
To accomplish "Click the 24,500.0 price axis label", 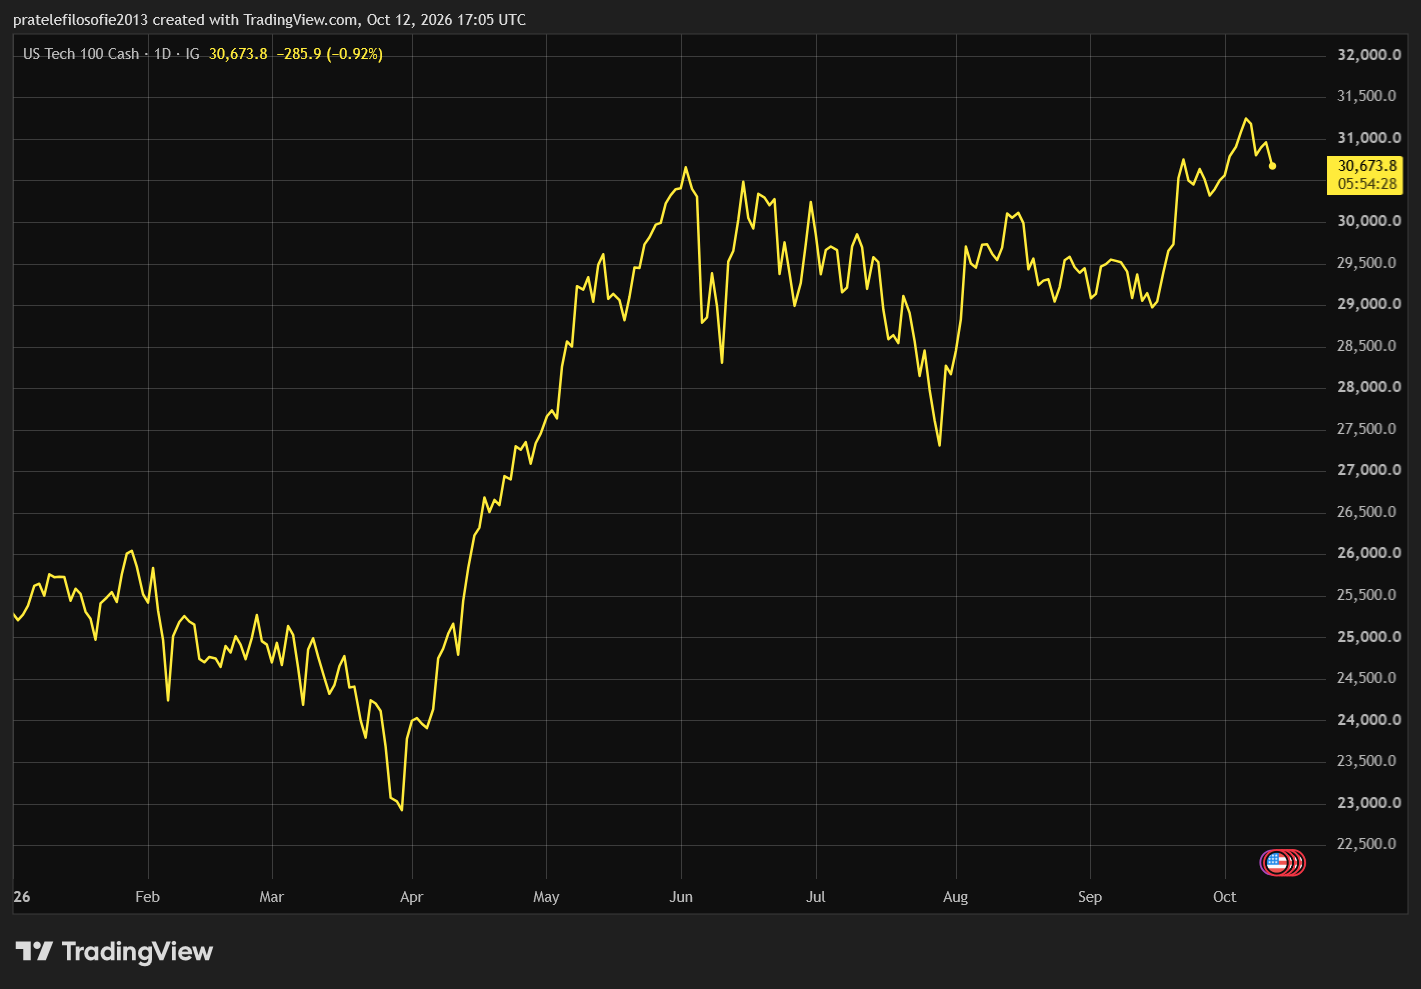I will (x=1369, y=678).
